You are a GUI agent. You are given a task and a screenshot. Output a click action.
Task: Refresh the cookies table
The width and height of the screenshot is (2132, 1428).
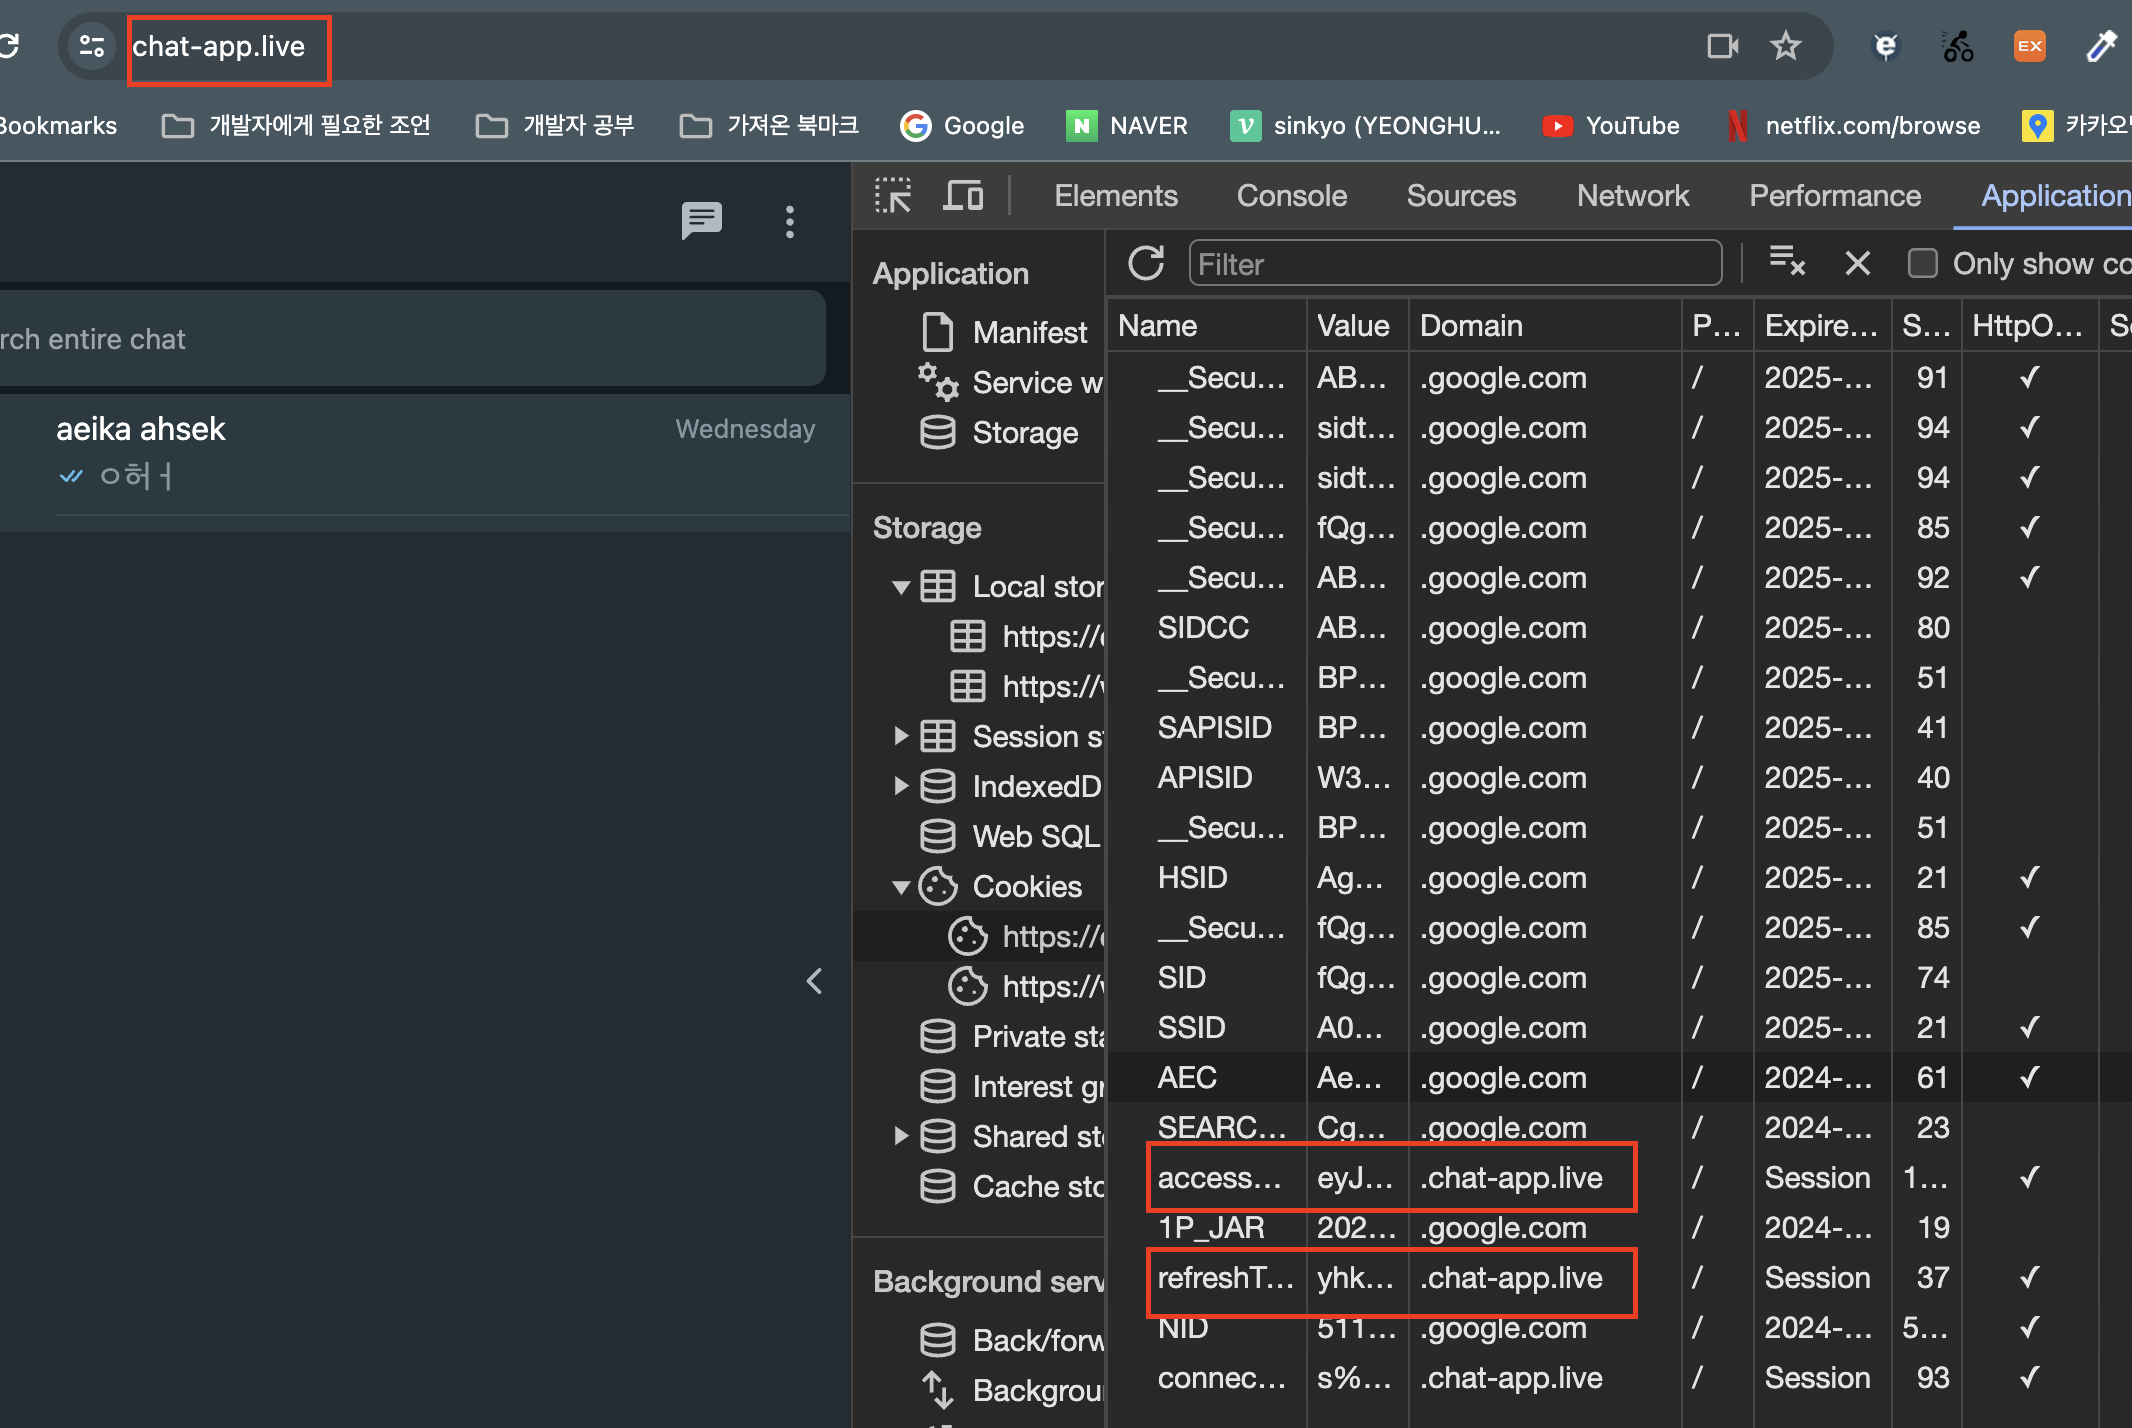tap(1146, 264)
